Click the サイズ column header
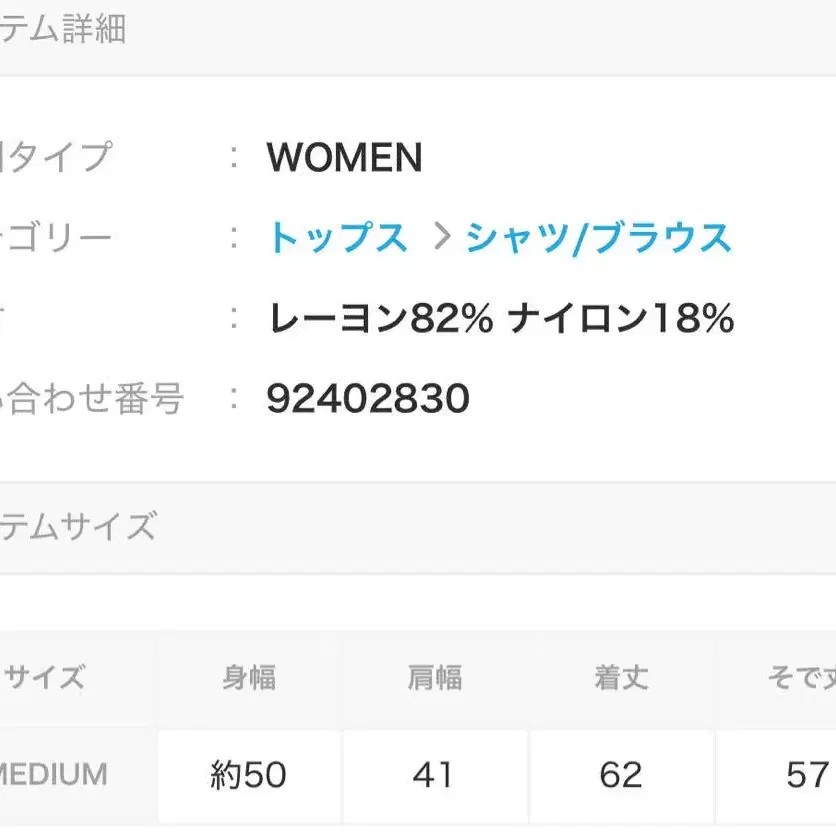This screenshot has width=836, height=836. coord(45,678)
